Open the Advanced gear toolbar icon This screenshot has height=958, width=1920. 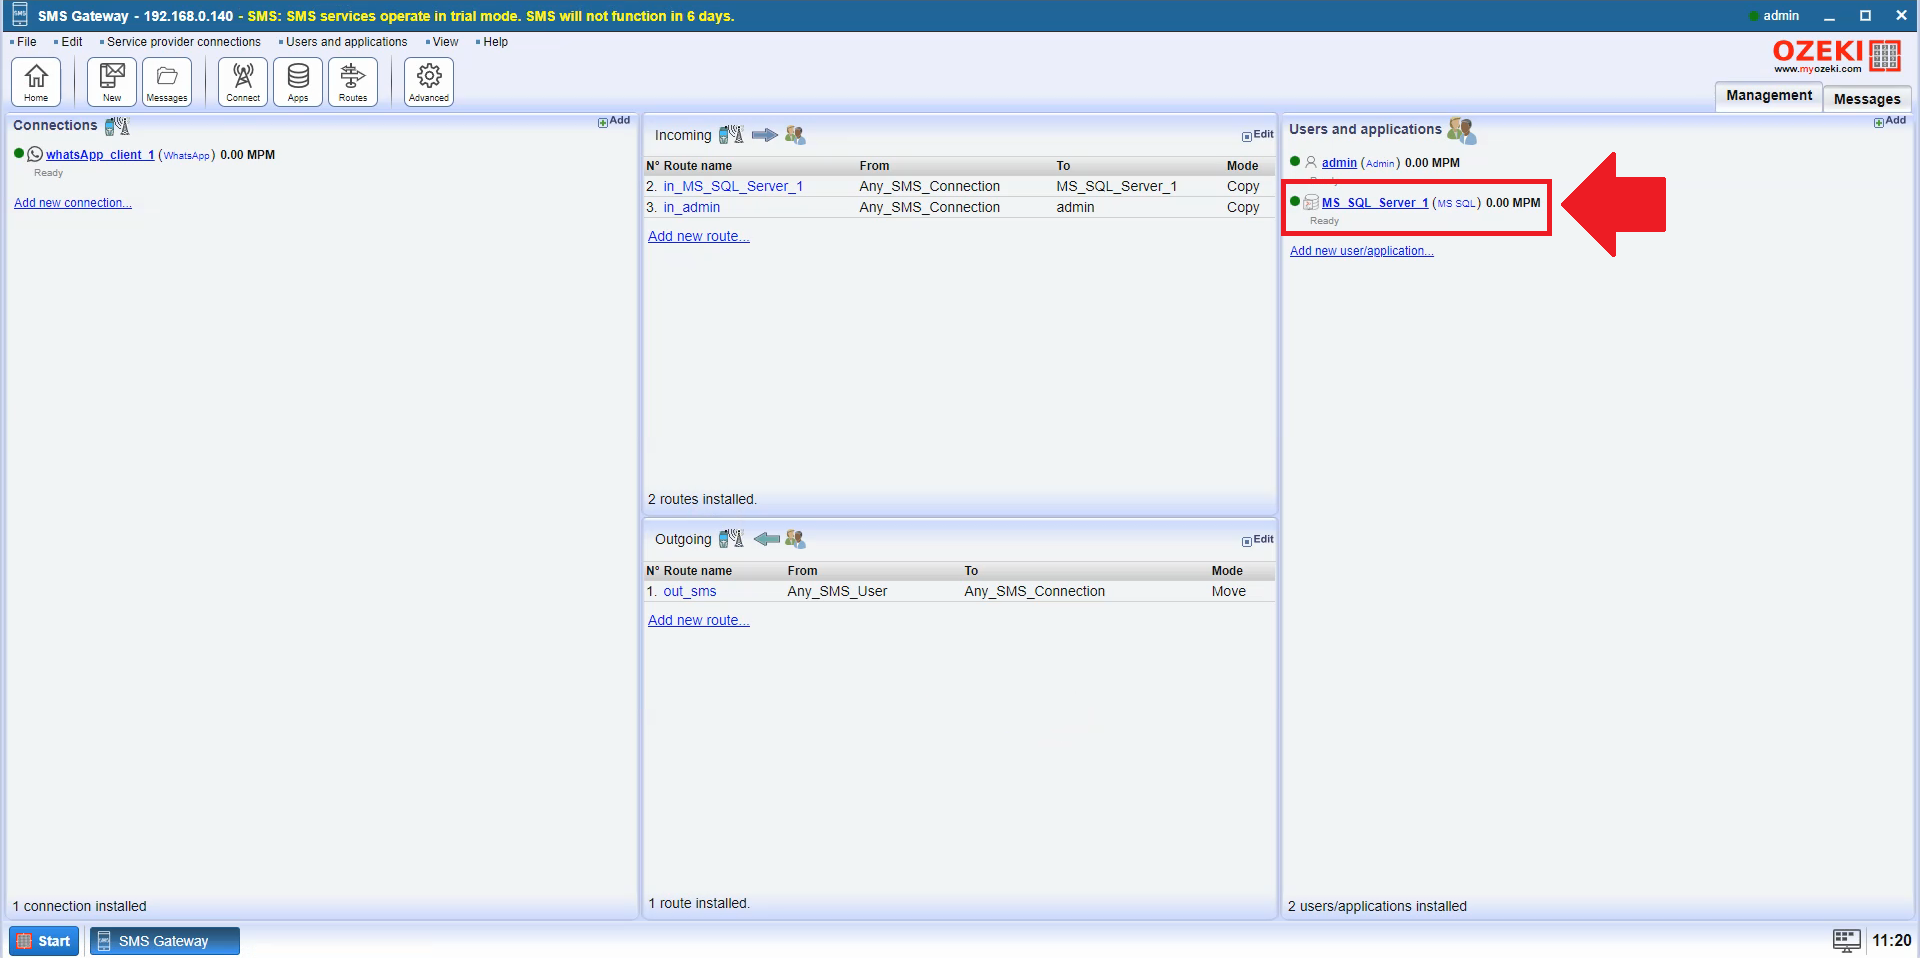[x=429, y=81]
